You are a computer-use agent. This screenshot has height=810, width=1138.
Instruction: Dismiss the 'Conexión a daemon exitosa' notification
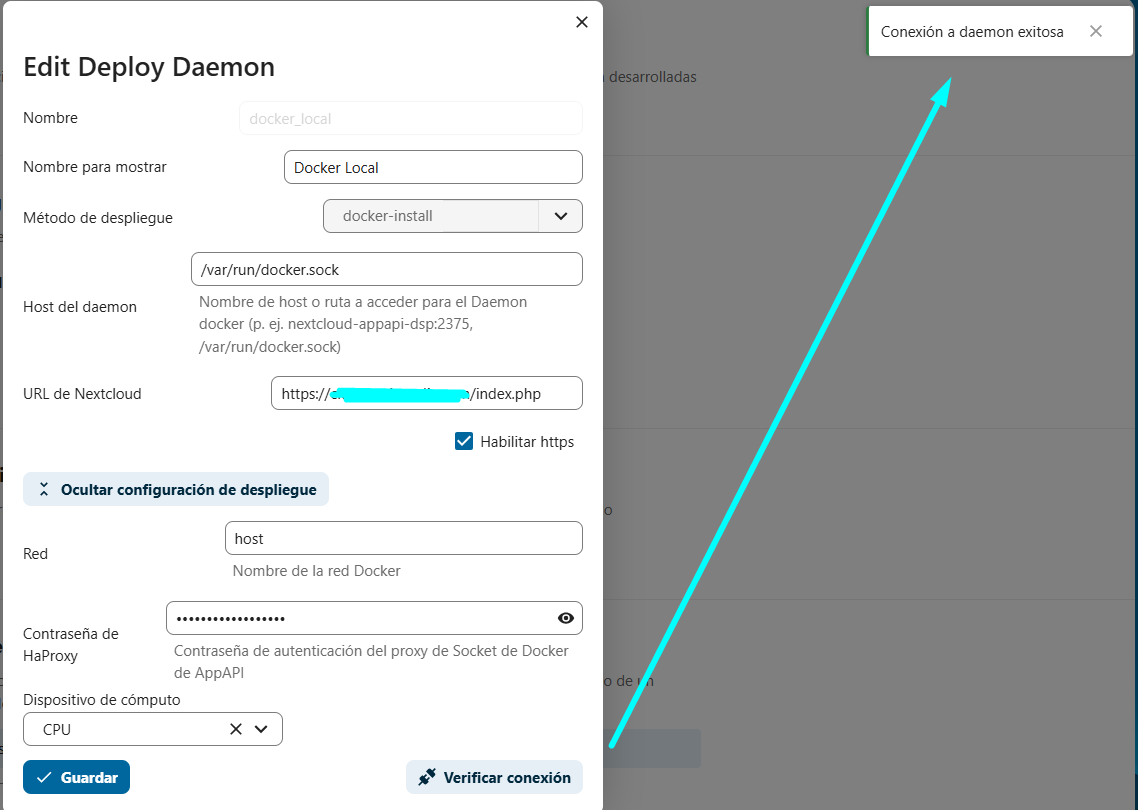coord(1096,31)
